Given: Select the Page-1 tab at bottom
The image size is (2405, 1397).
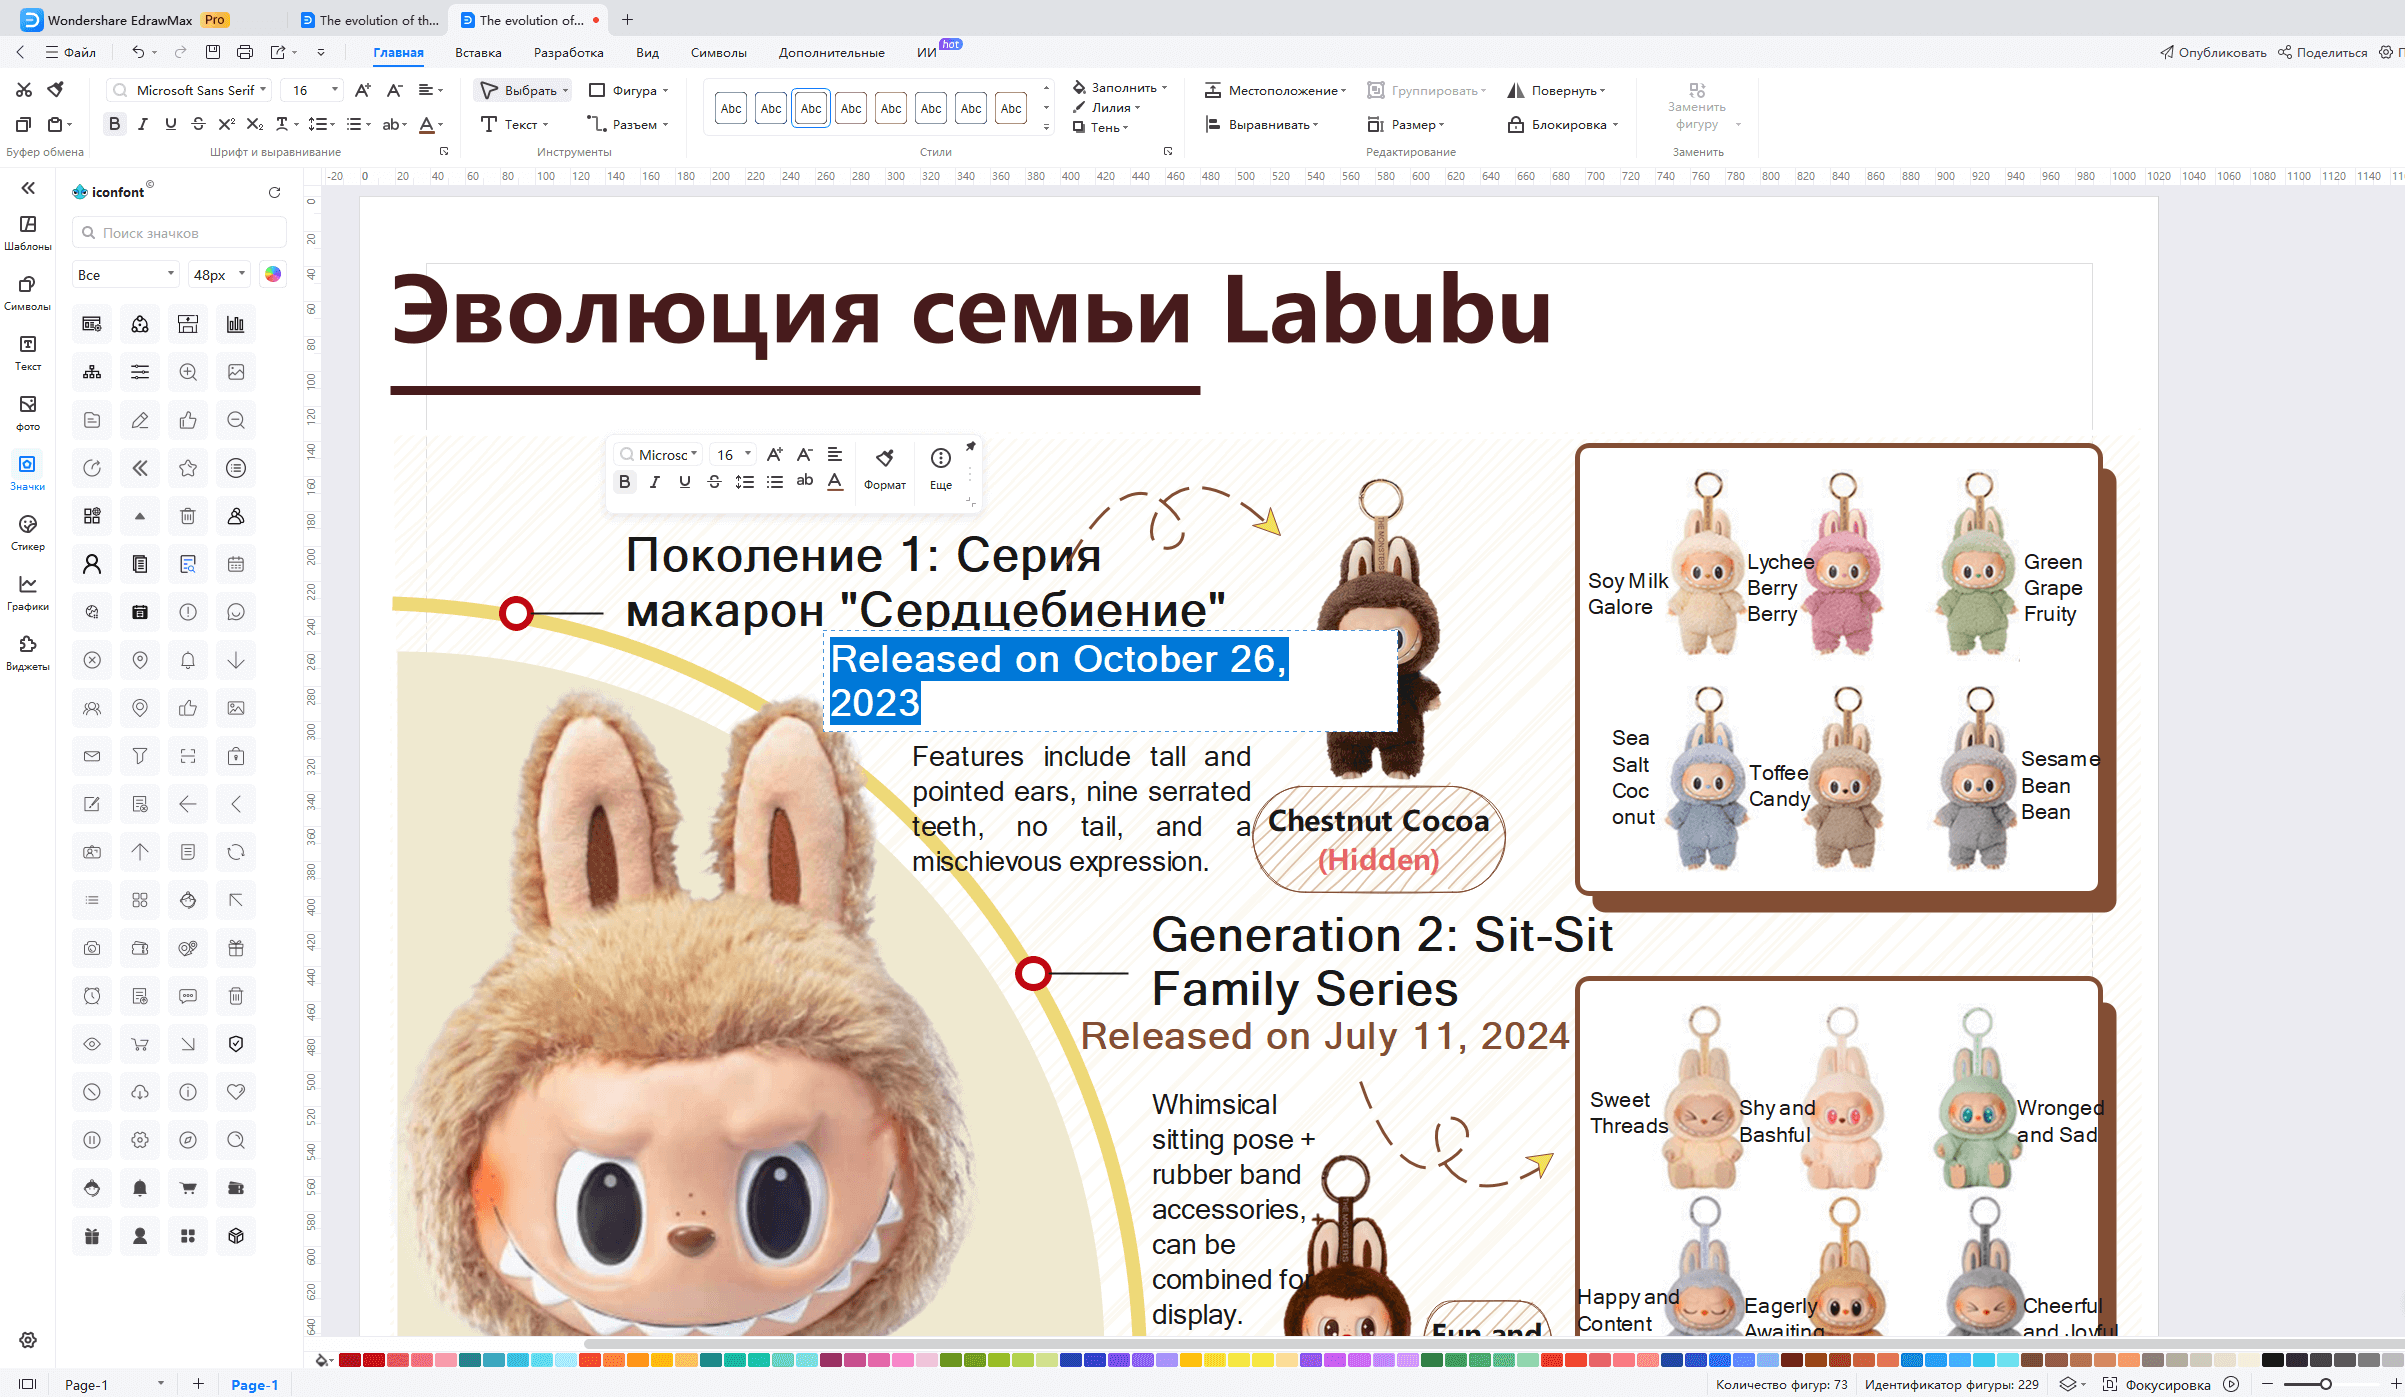Looking at the screenshot, I should tap(254, 1384).
